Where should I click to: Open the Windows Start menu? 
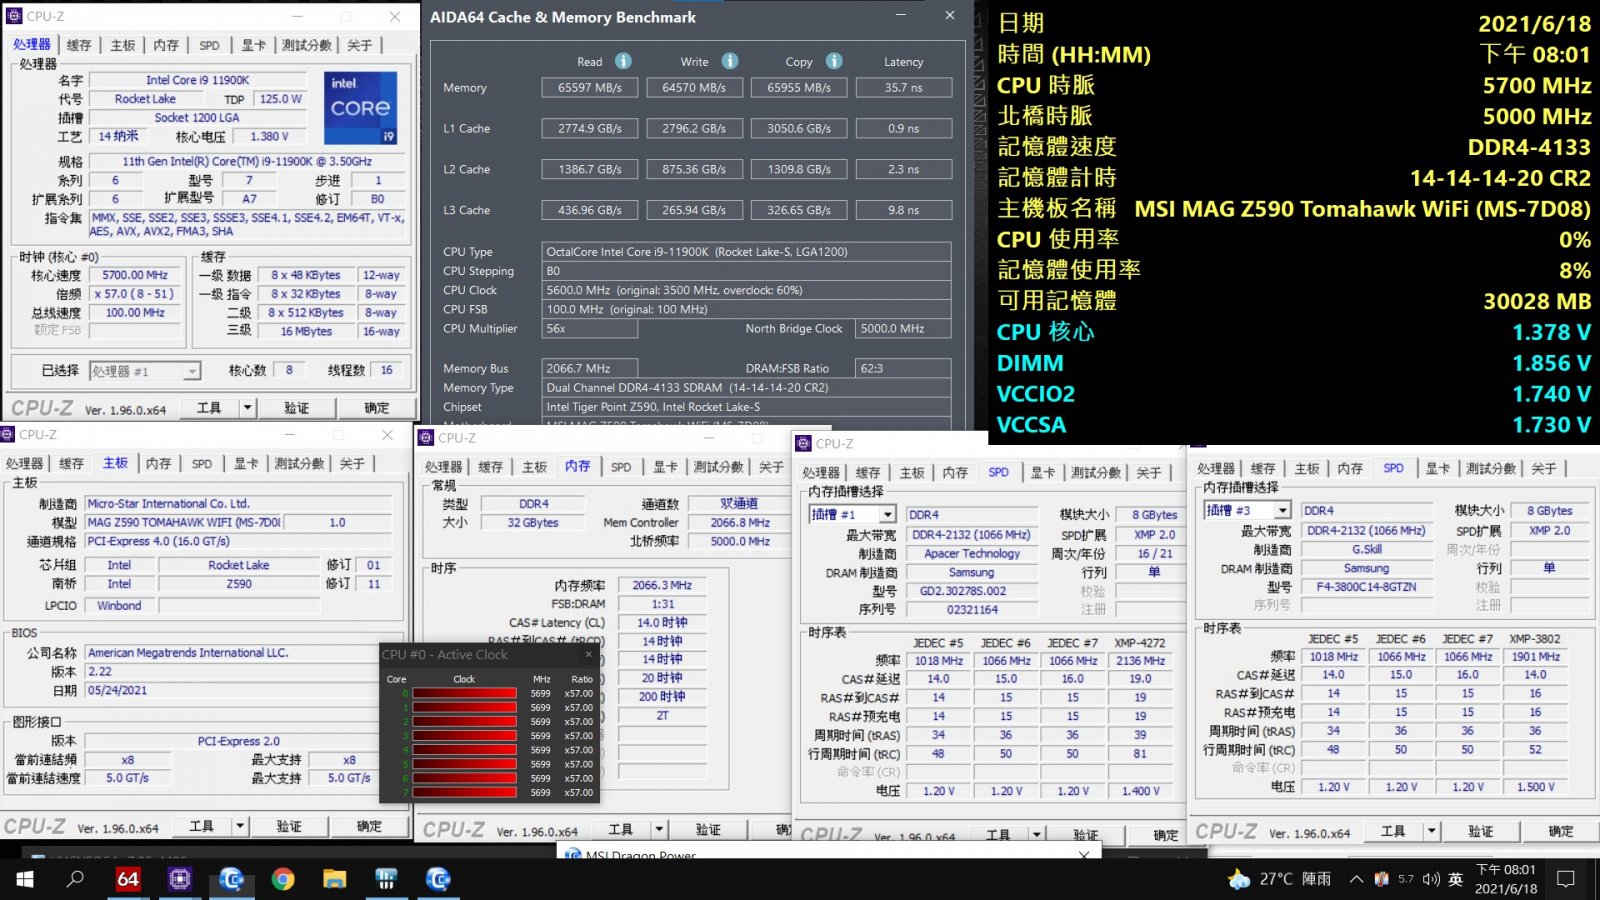pos(24,879)
